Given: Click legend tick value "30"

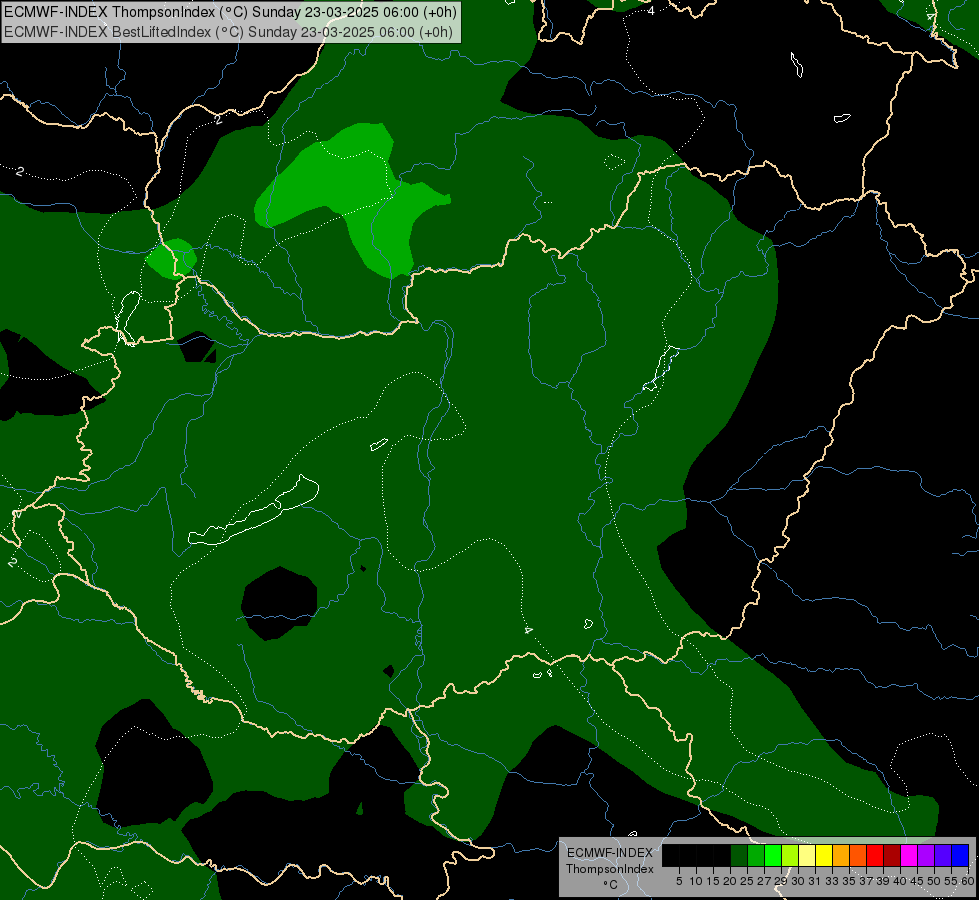Looking at the screenshot, I should pos(798,881).
